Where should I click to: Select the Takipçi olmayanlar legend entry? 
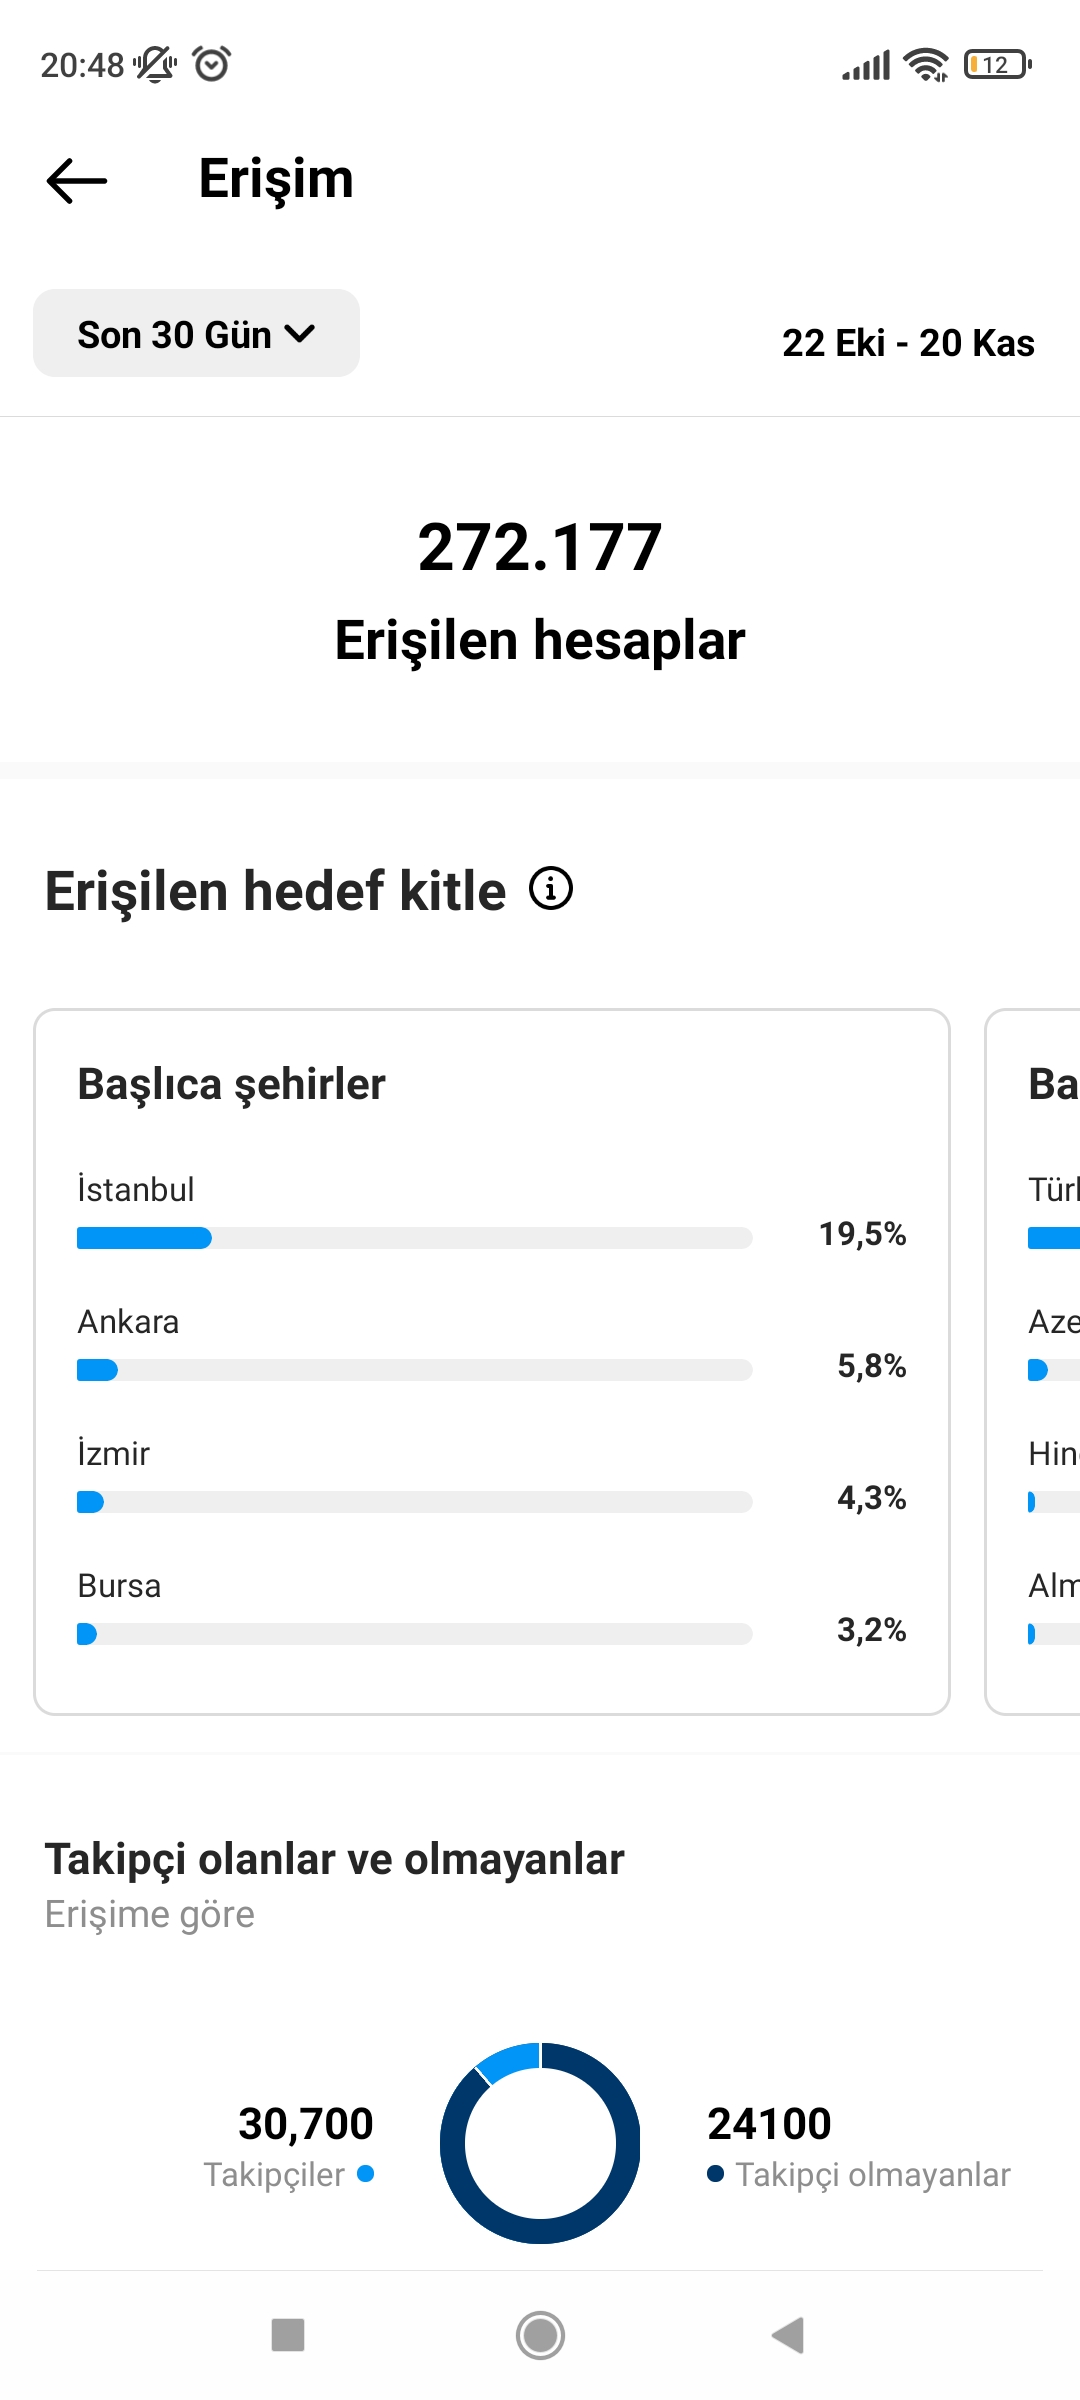(859, 2175)
